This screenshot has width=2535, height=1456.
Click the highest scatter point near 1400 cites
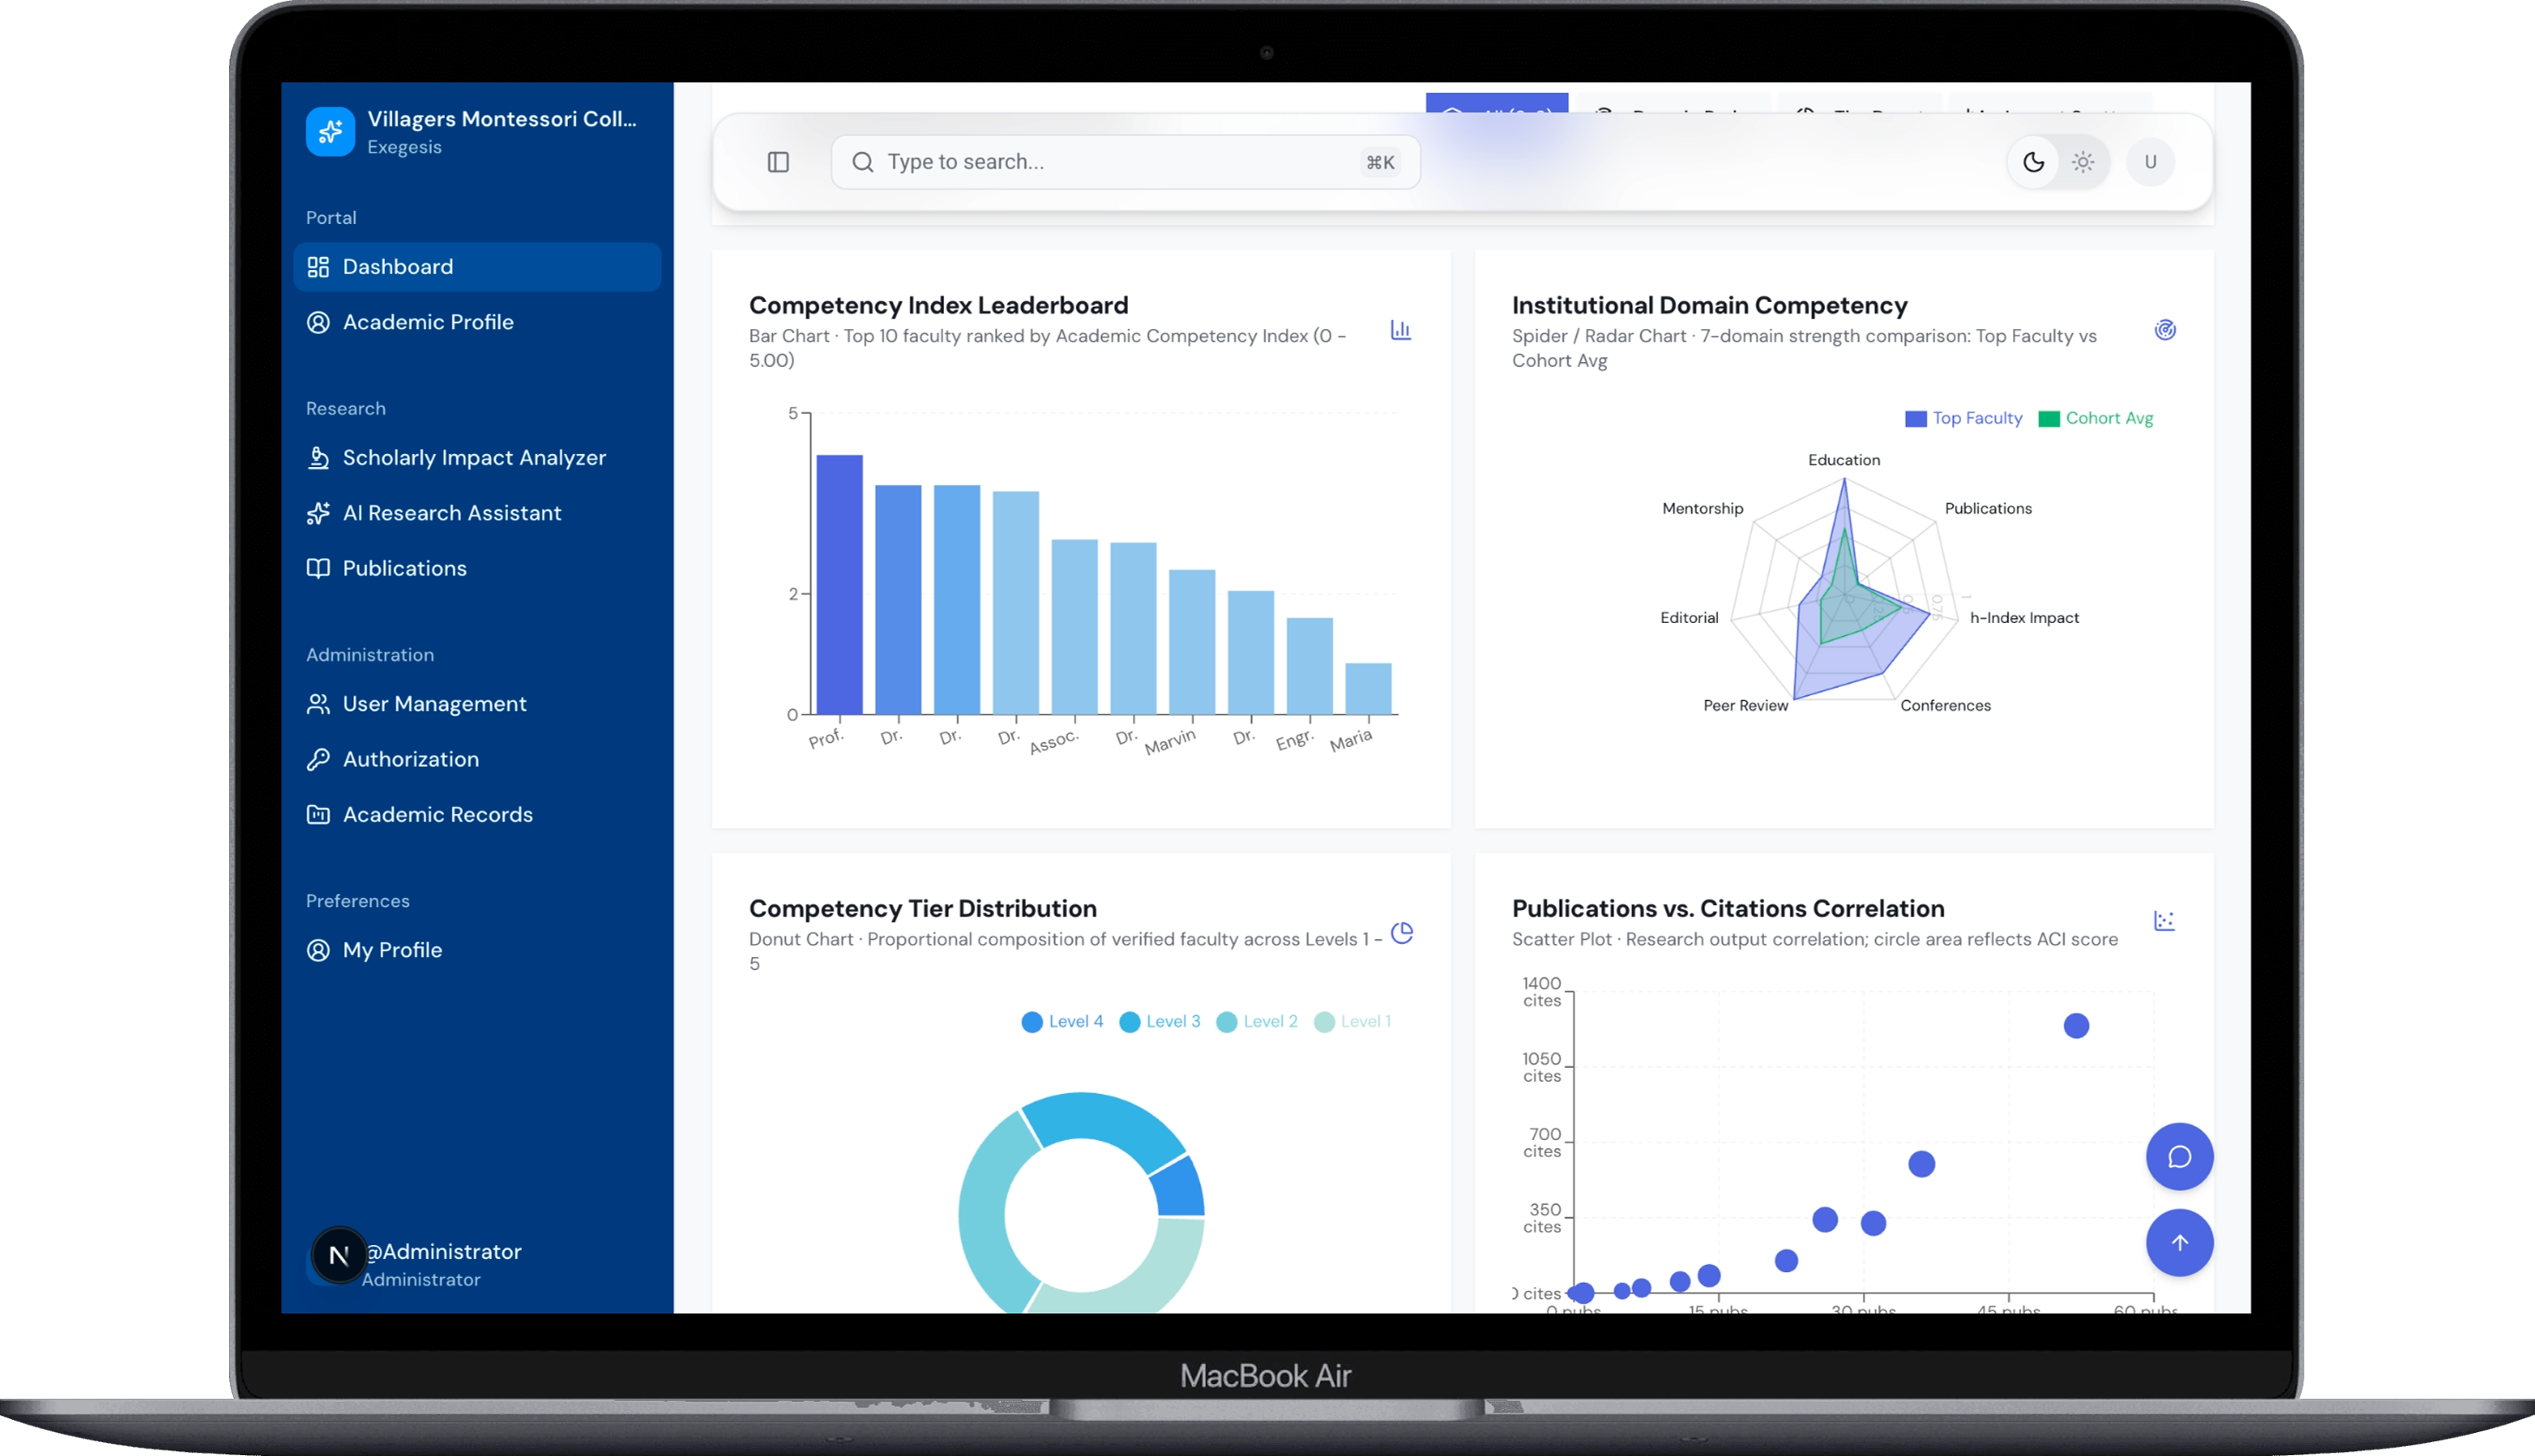point(2076,1026)
